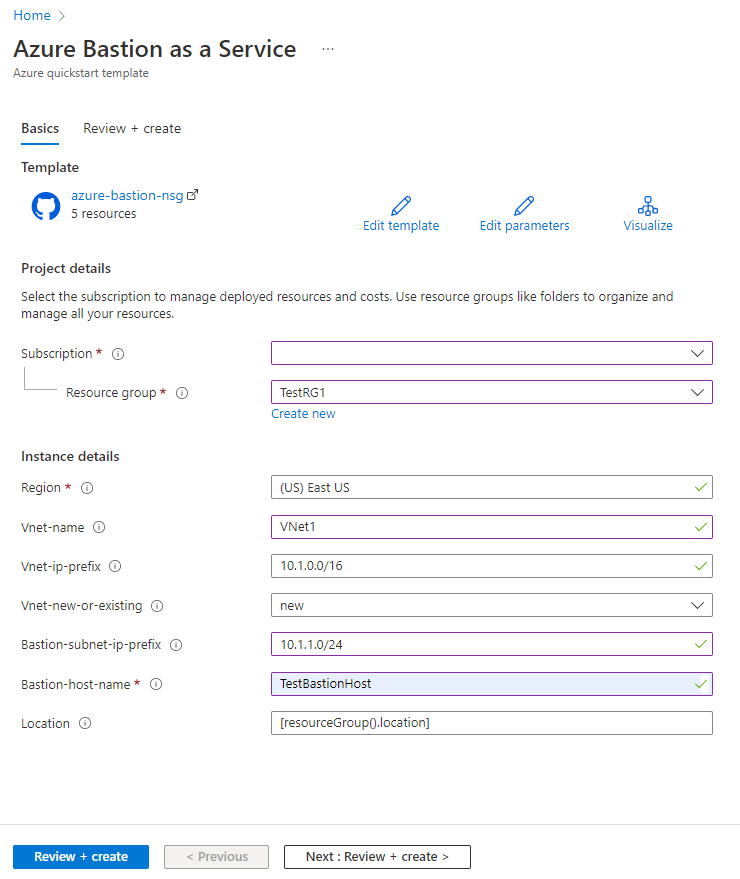740x879 pixels.
Task: Click the Visualize link text
Action: 648,225
